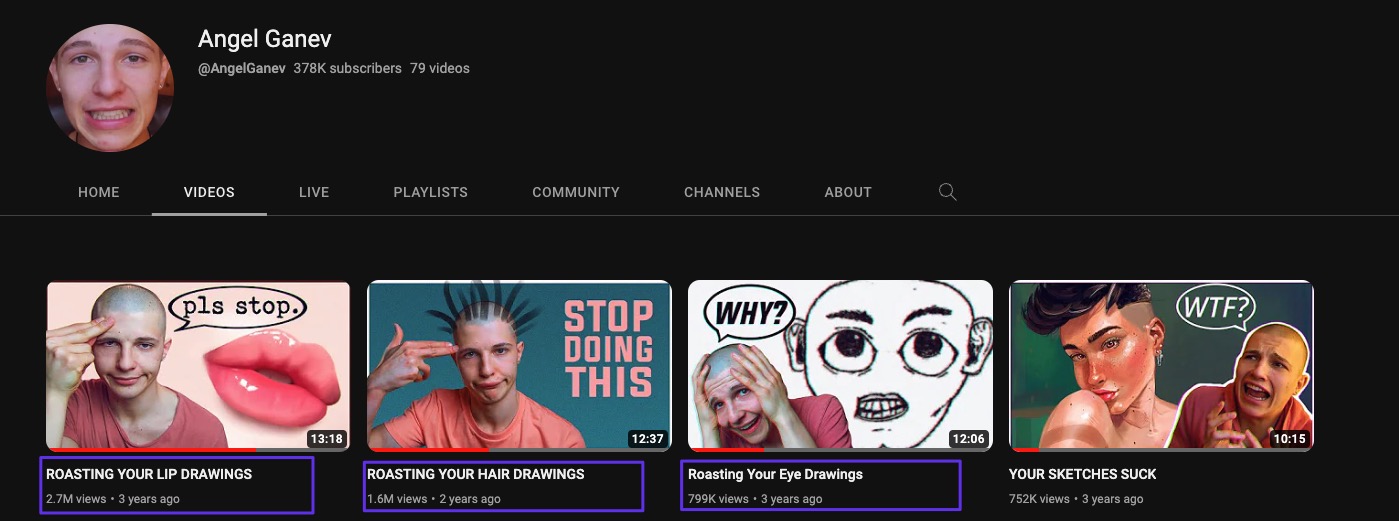1399x521 pixels.
Task: Click the ROASTING YOUR LIP DRAWINGS title
Action: pyautogui.click(x=149, y=474)
